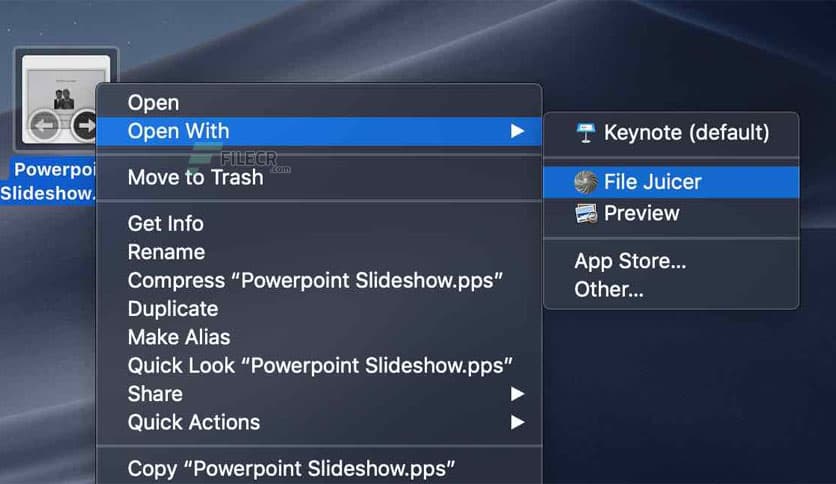Open file with Keynote (default)
Screen dimensions: 836x484
click(x=671, y=133)
